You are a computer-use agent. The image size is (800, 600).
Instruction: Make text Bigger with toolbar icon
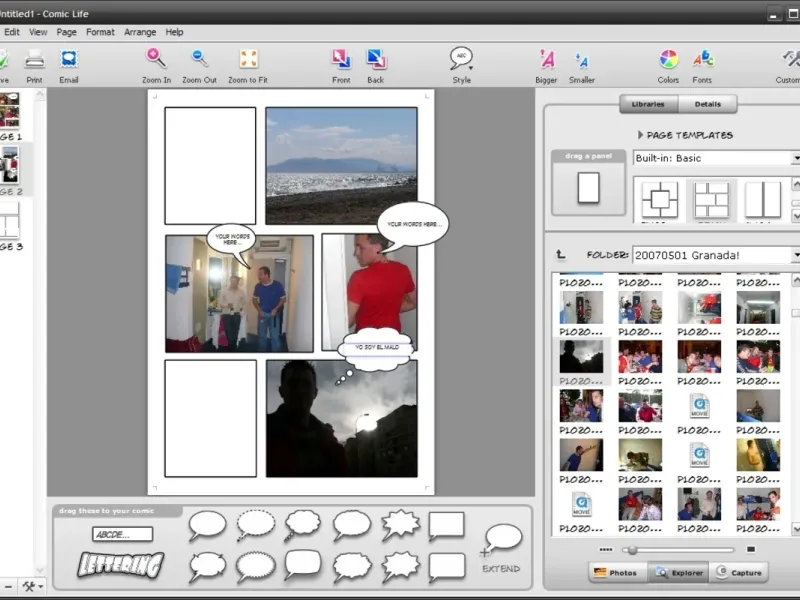pos(546,59)
